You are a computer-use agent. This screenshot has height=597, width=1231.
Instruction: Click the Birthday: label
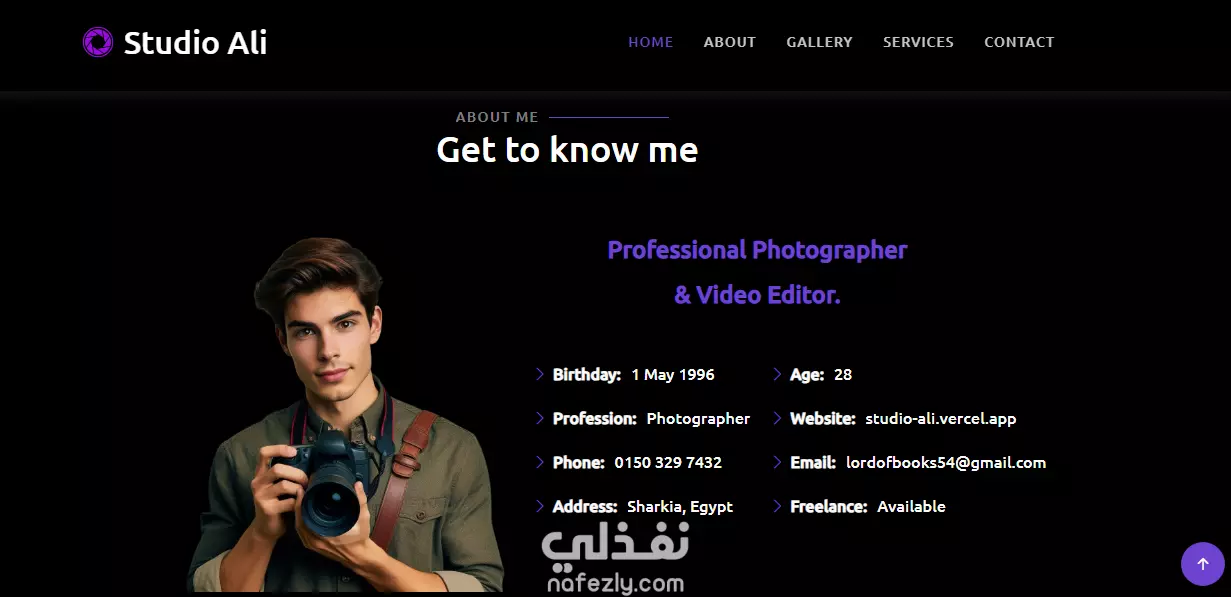[587, 374]
